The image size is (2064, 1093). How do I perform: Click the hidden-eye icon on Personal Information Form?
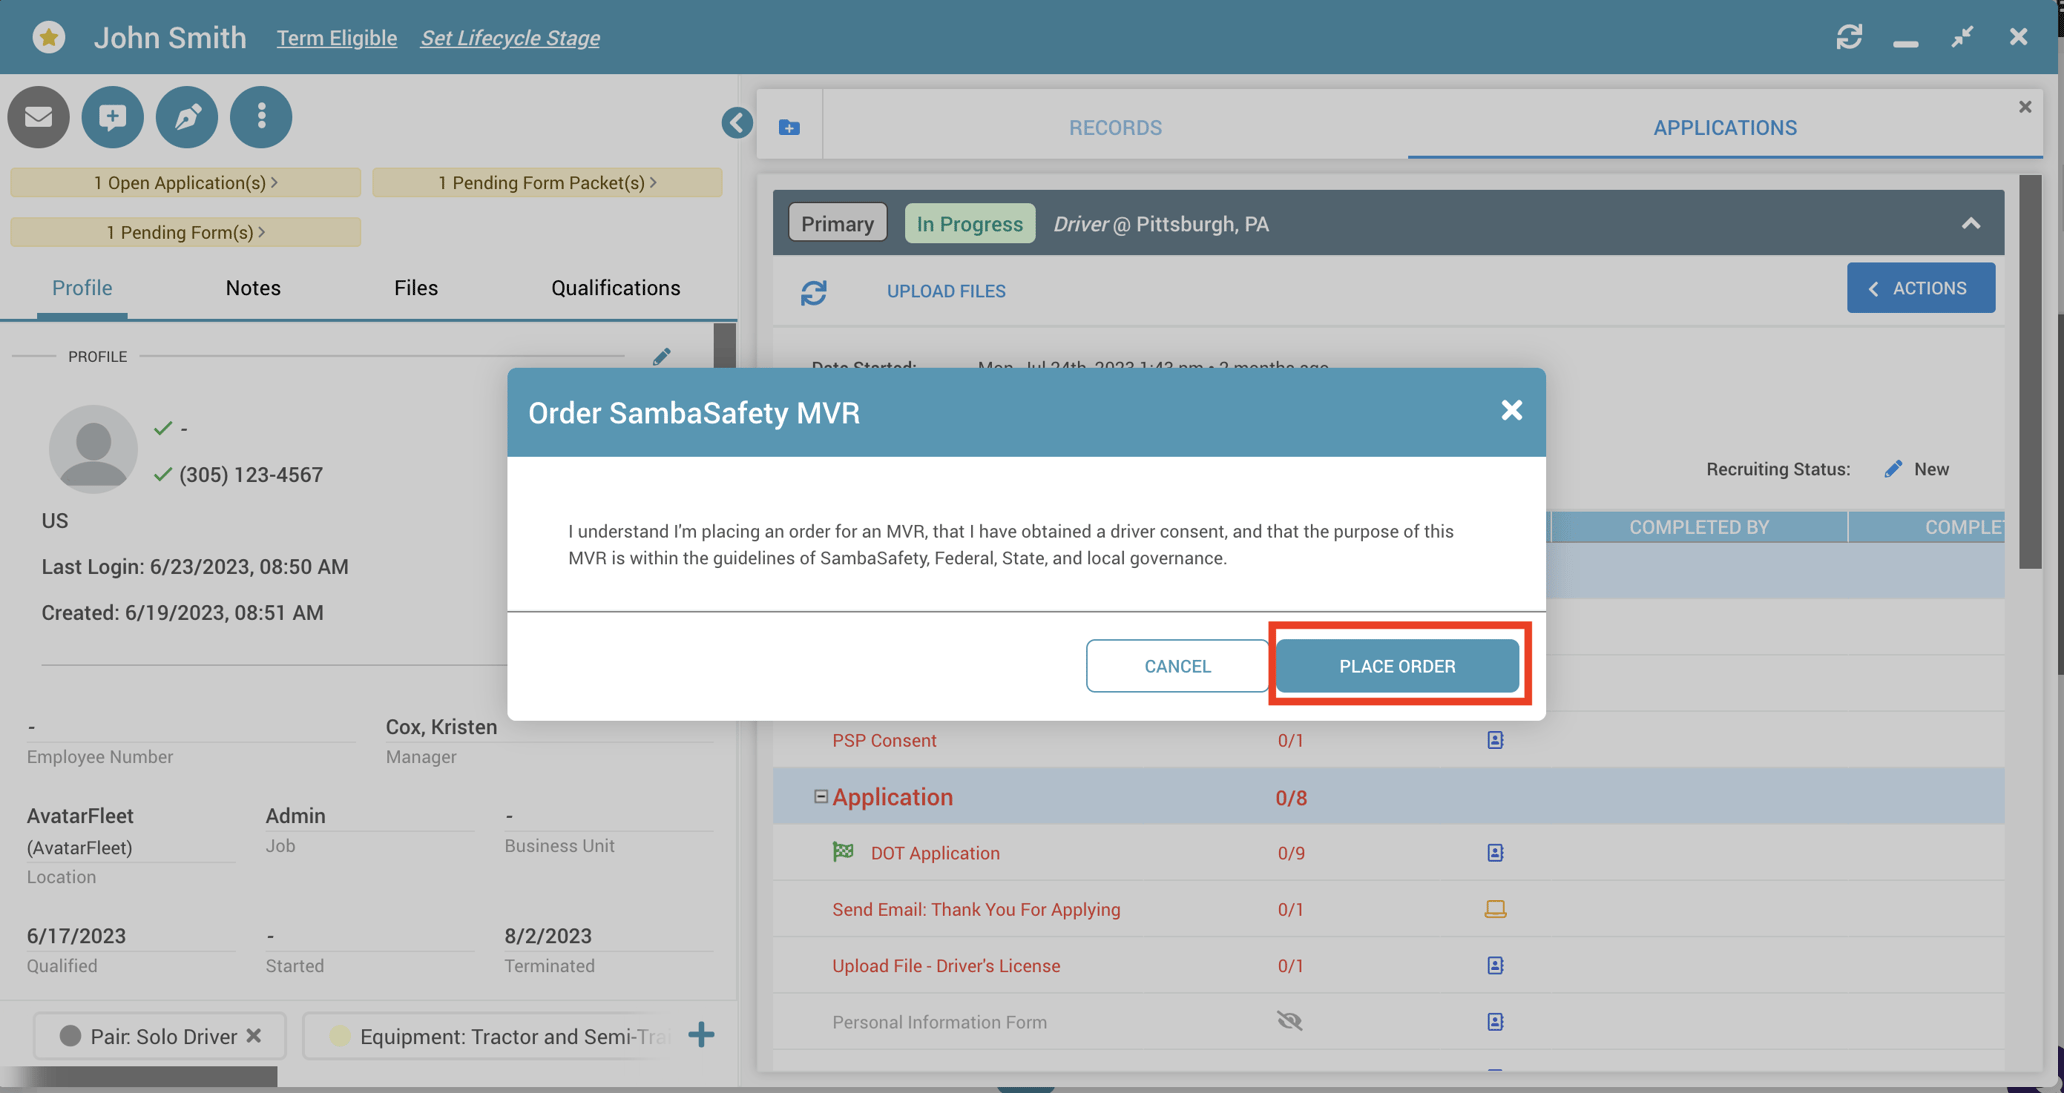[x=1289, y=1021]
